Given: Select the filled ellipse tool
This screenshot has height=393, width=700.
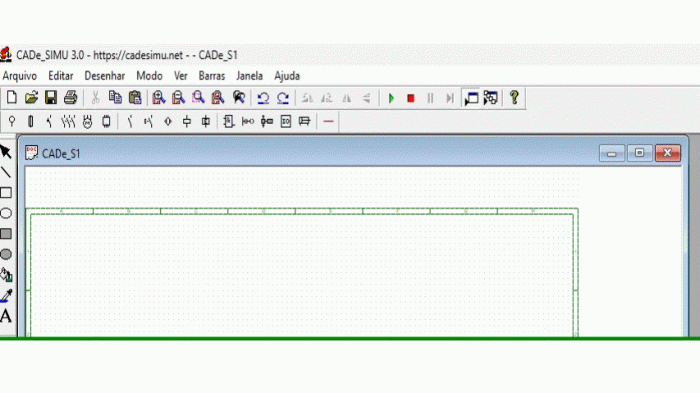Looking at the screenshot, I should tap(6, 254).
